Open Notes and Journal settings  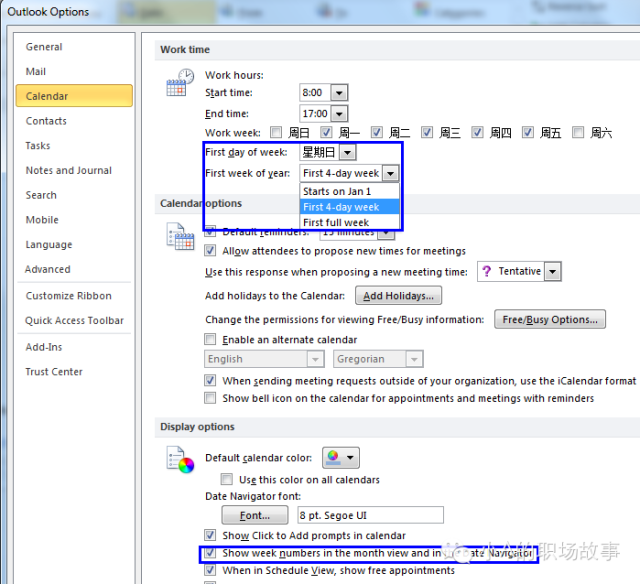coord(69,171)
